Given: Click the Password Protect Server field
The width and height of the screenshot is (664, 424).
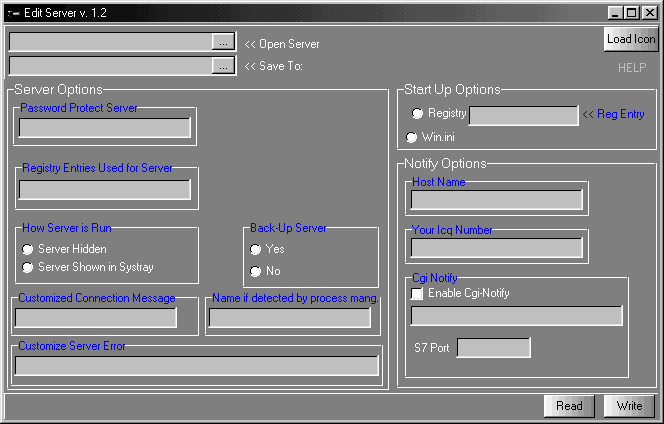Looking at the screenshot, I should tap(105, 128).
